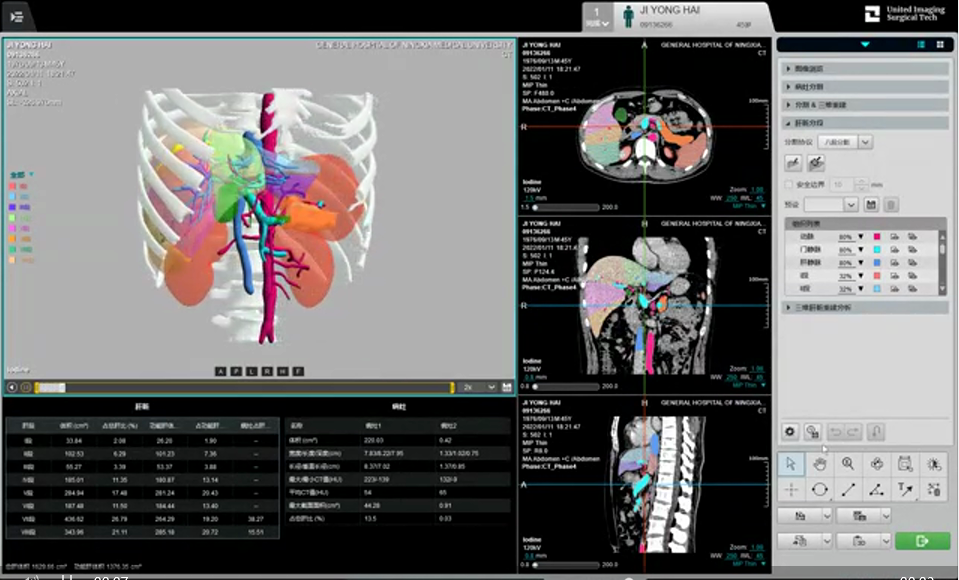Click the H orientation button under 3D view
The height and width of the screenshot is (580, 959).
tap(283, 371)
